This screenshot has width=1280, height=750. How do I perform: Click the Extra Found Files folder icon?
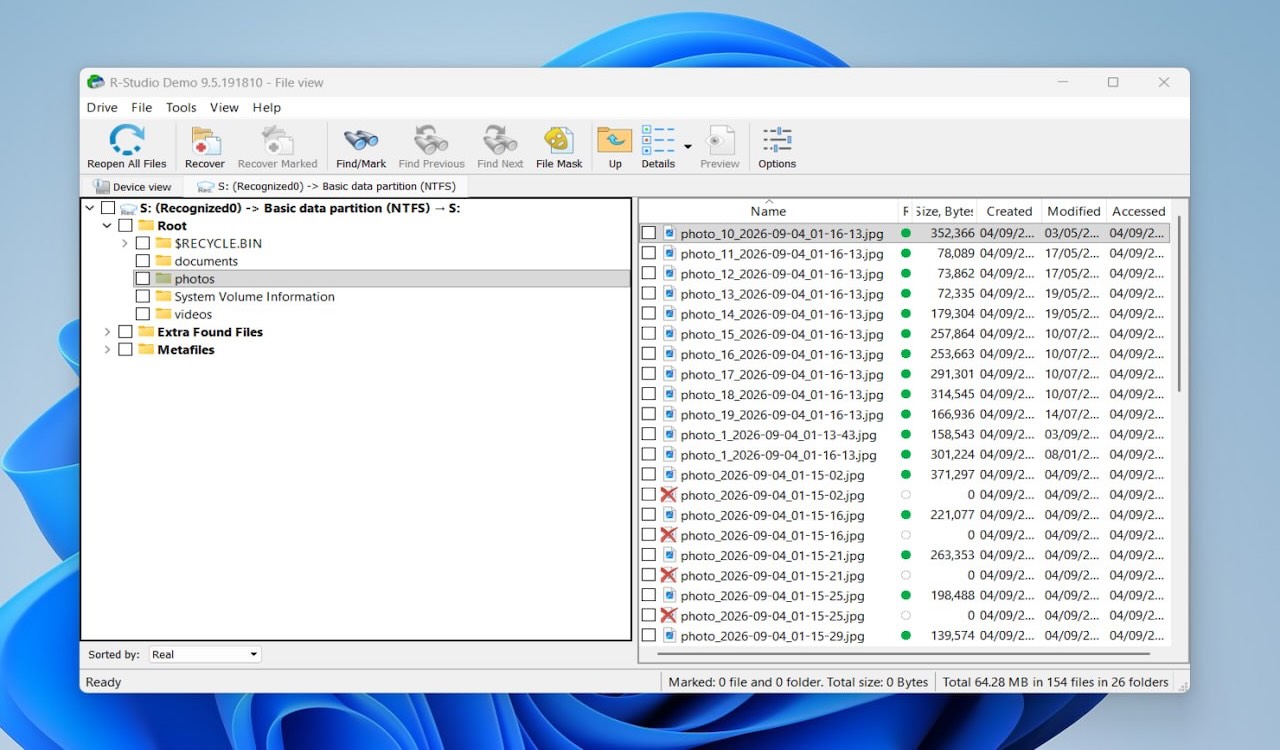(x=146, y=332)
